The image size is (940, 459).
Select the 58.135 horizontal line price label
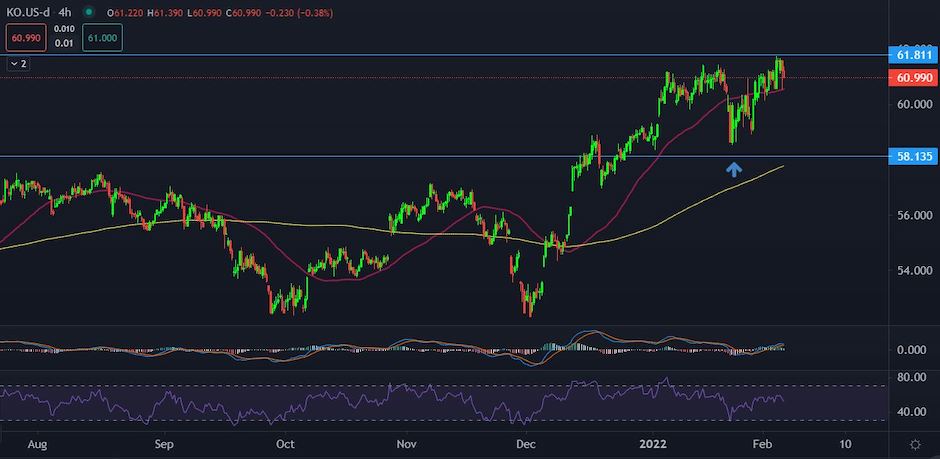click(x=910, y=156)
